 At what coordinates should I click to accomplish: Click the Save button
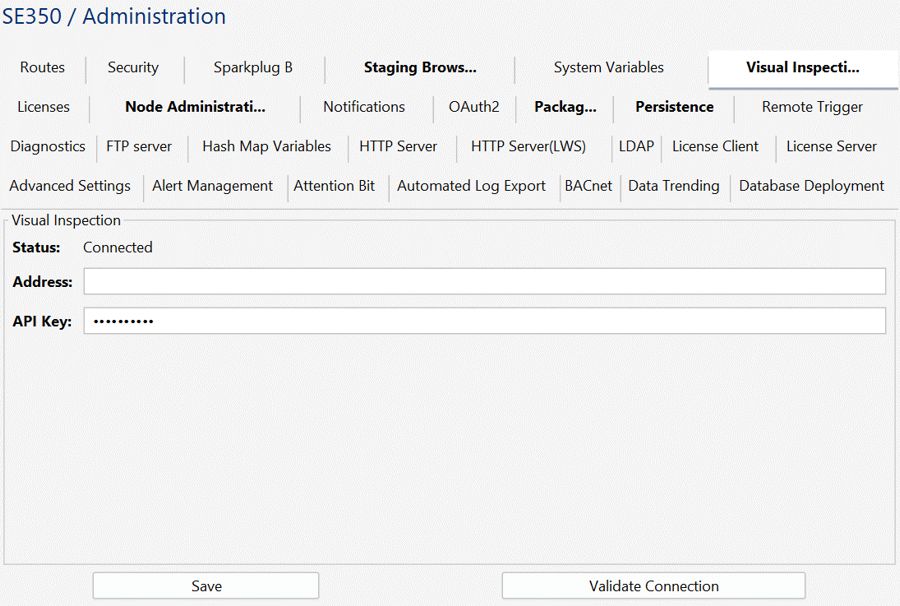(206, 586)
